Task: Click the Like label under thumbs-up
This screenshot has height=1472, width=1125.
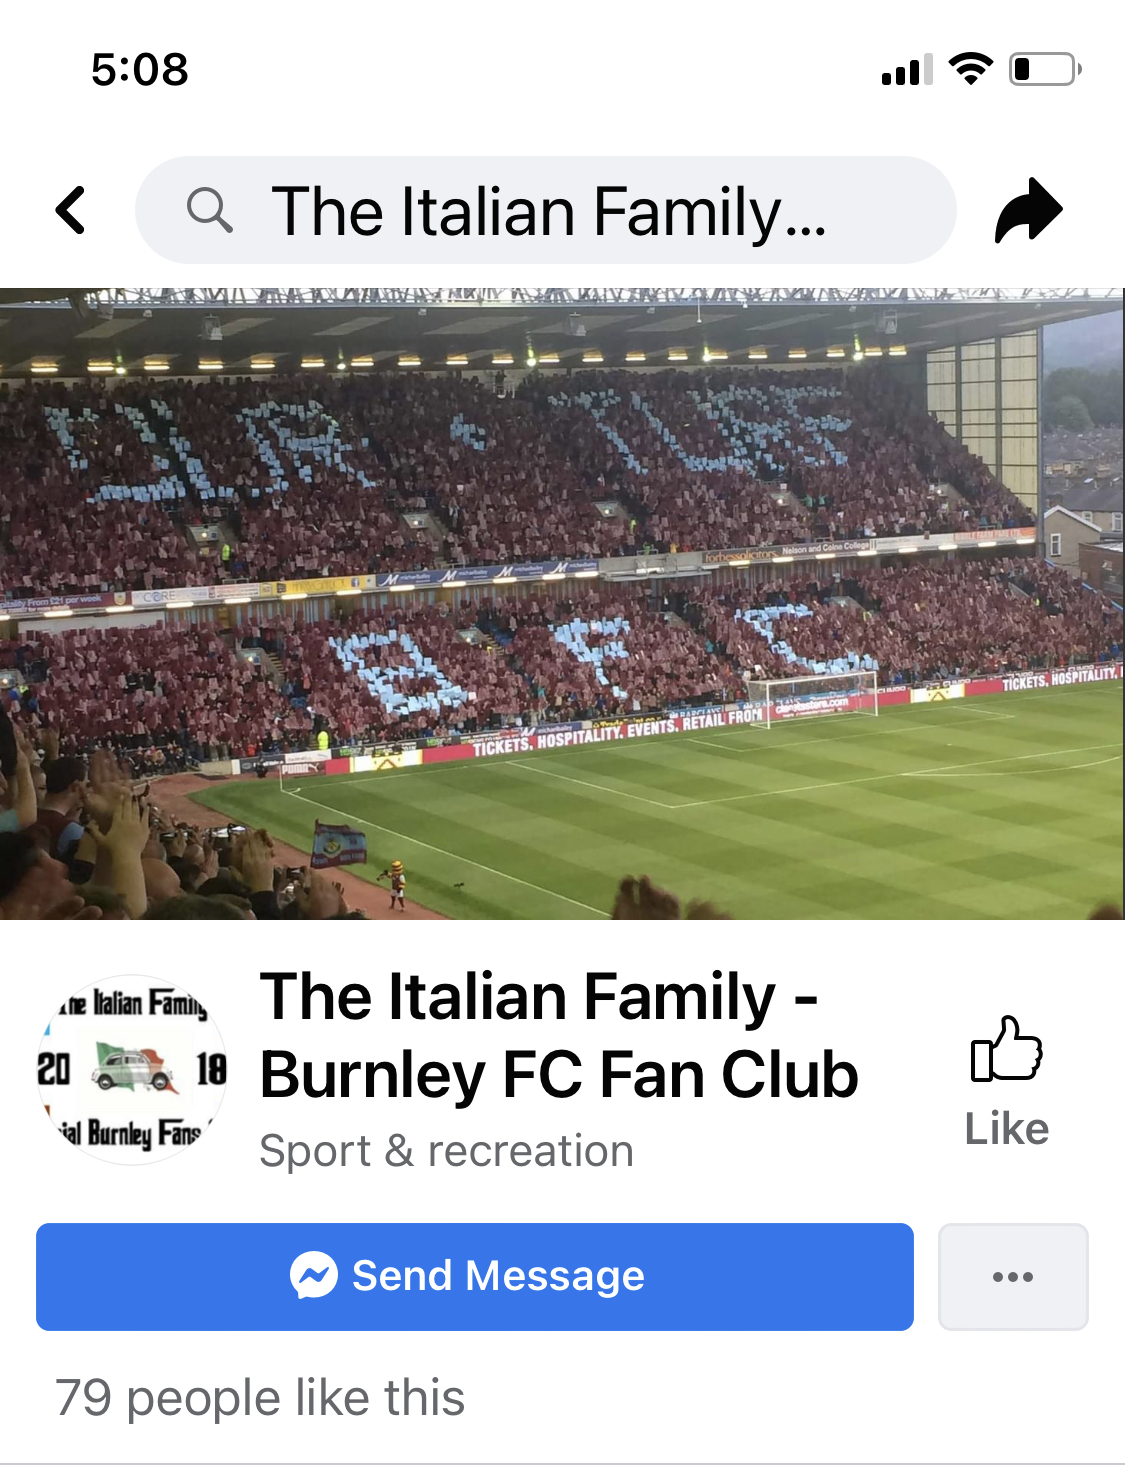Action: pyautogui.click(x=1007, y=1129)
